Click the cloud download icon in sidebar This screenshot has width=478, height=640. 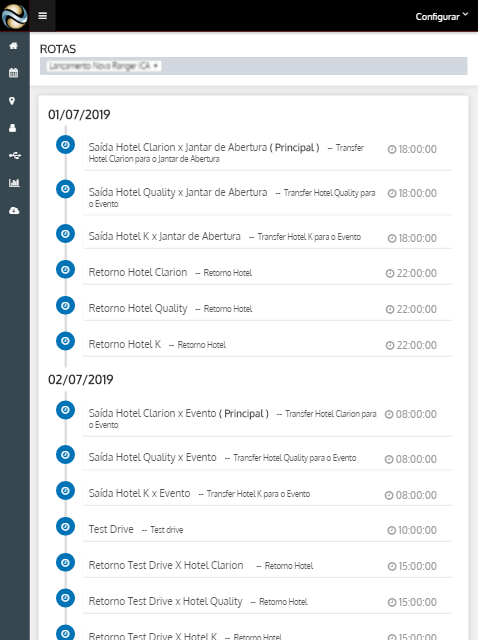pyautogui.click(x=14, y=210)
